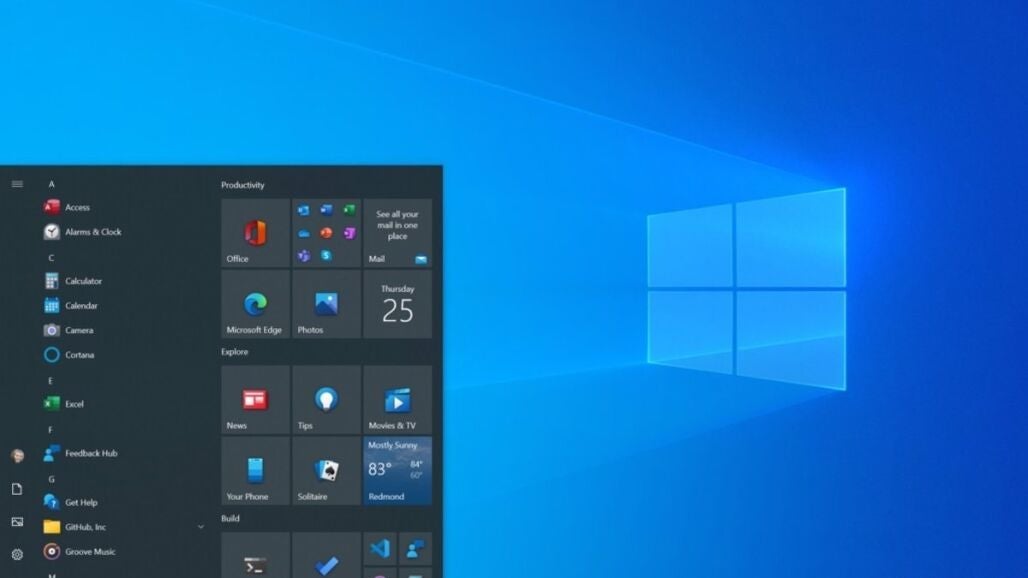Open the Tips tile
The image size is (1028, 578).
coord(326,400)
